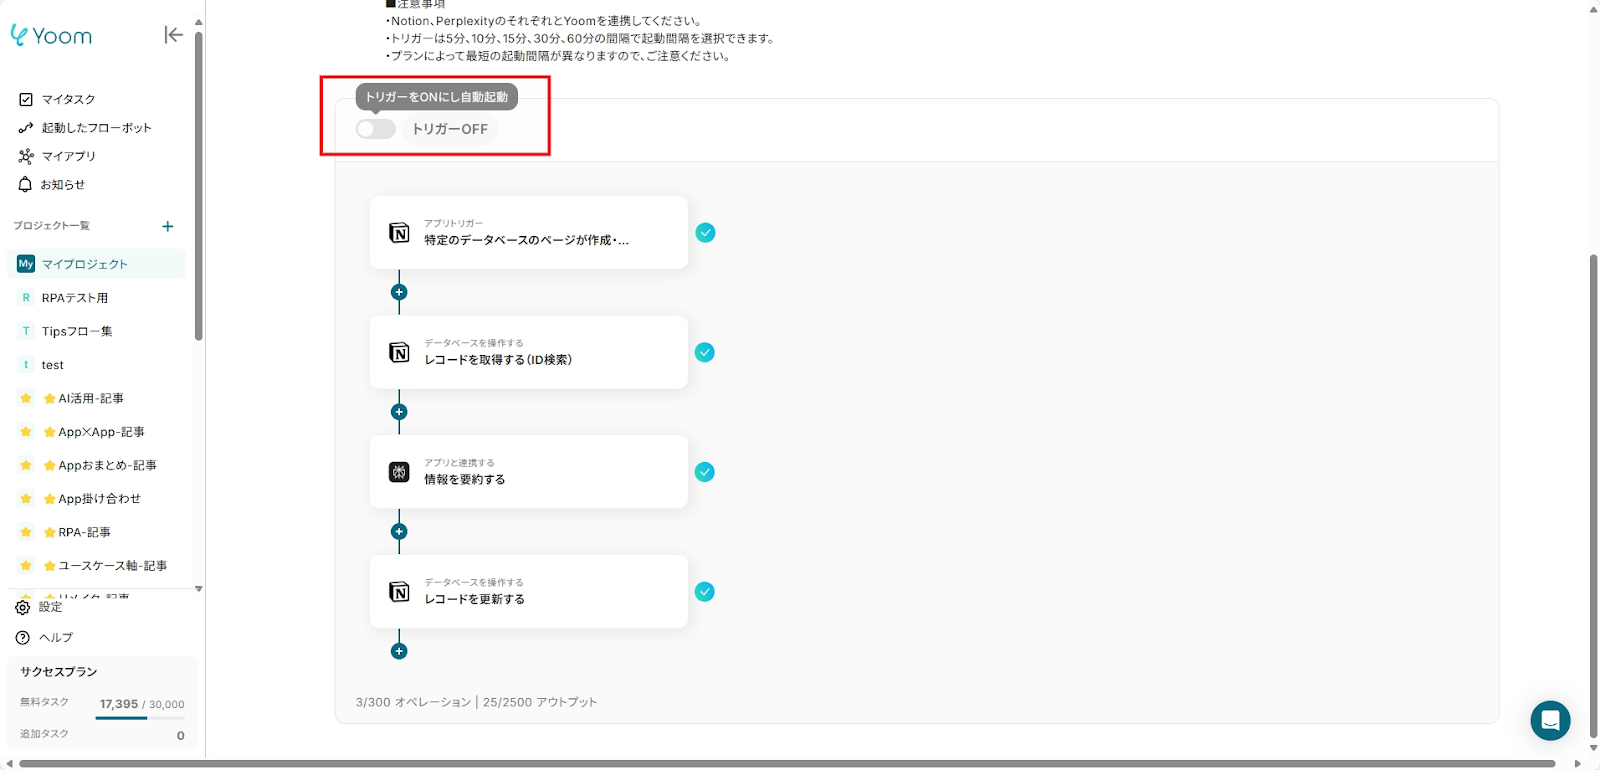Select マイプロジェクト in the project list
The width and height of the screenshot is (1600, 770).
(x=97, y=264)
